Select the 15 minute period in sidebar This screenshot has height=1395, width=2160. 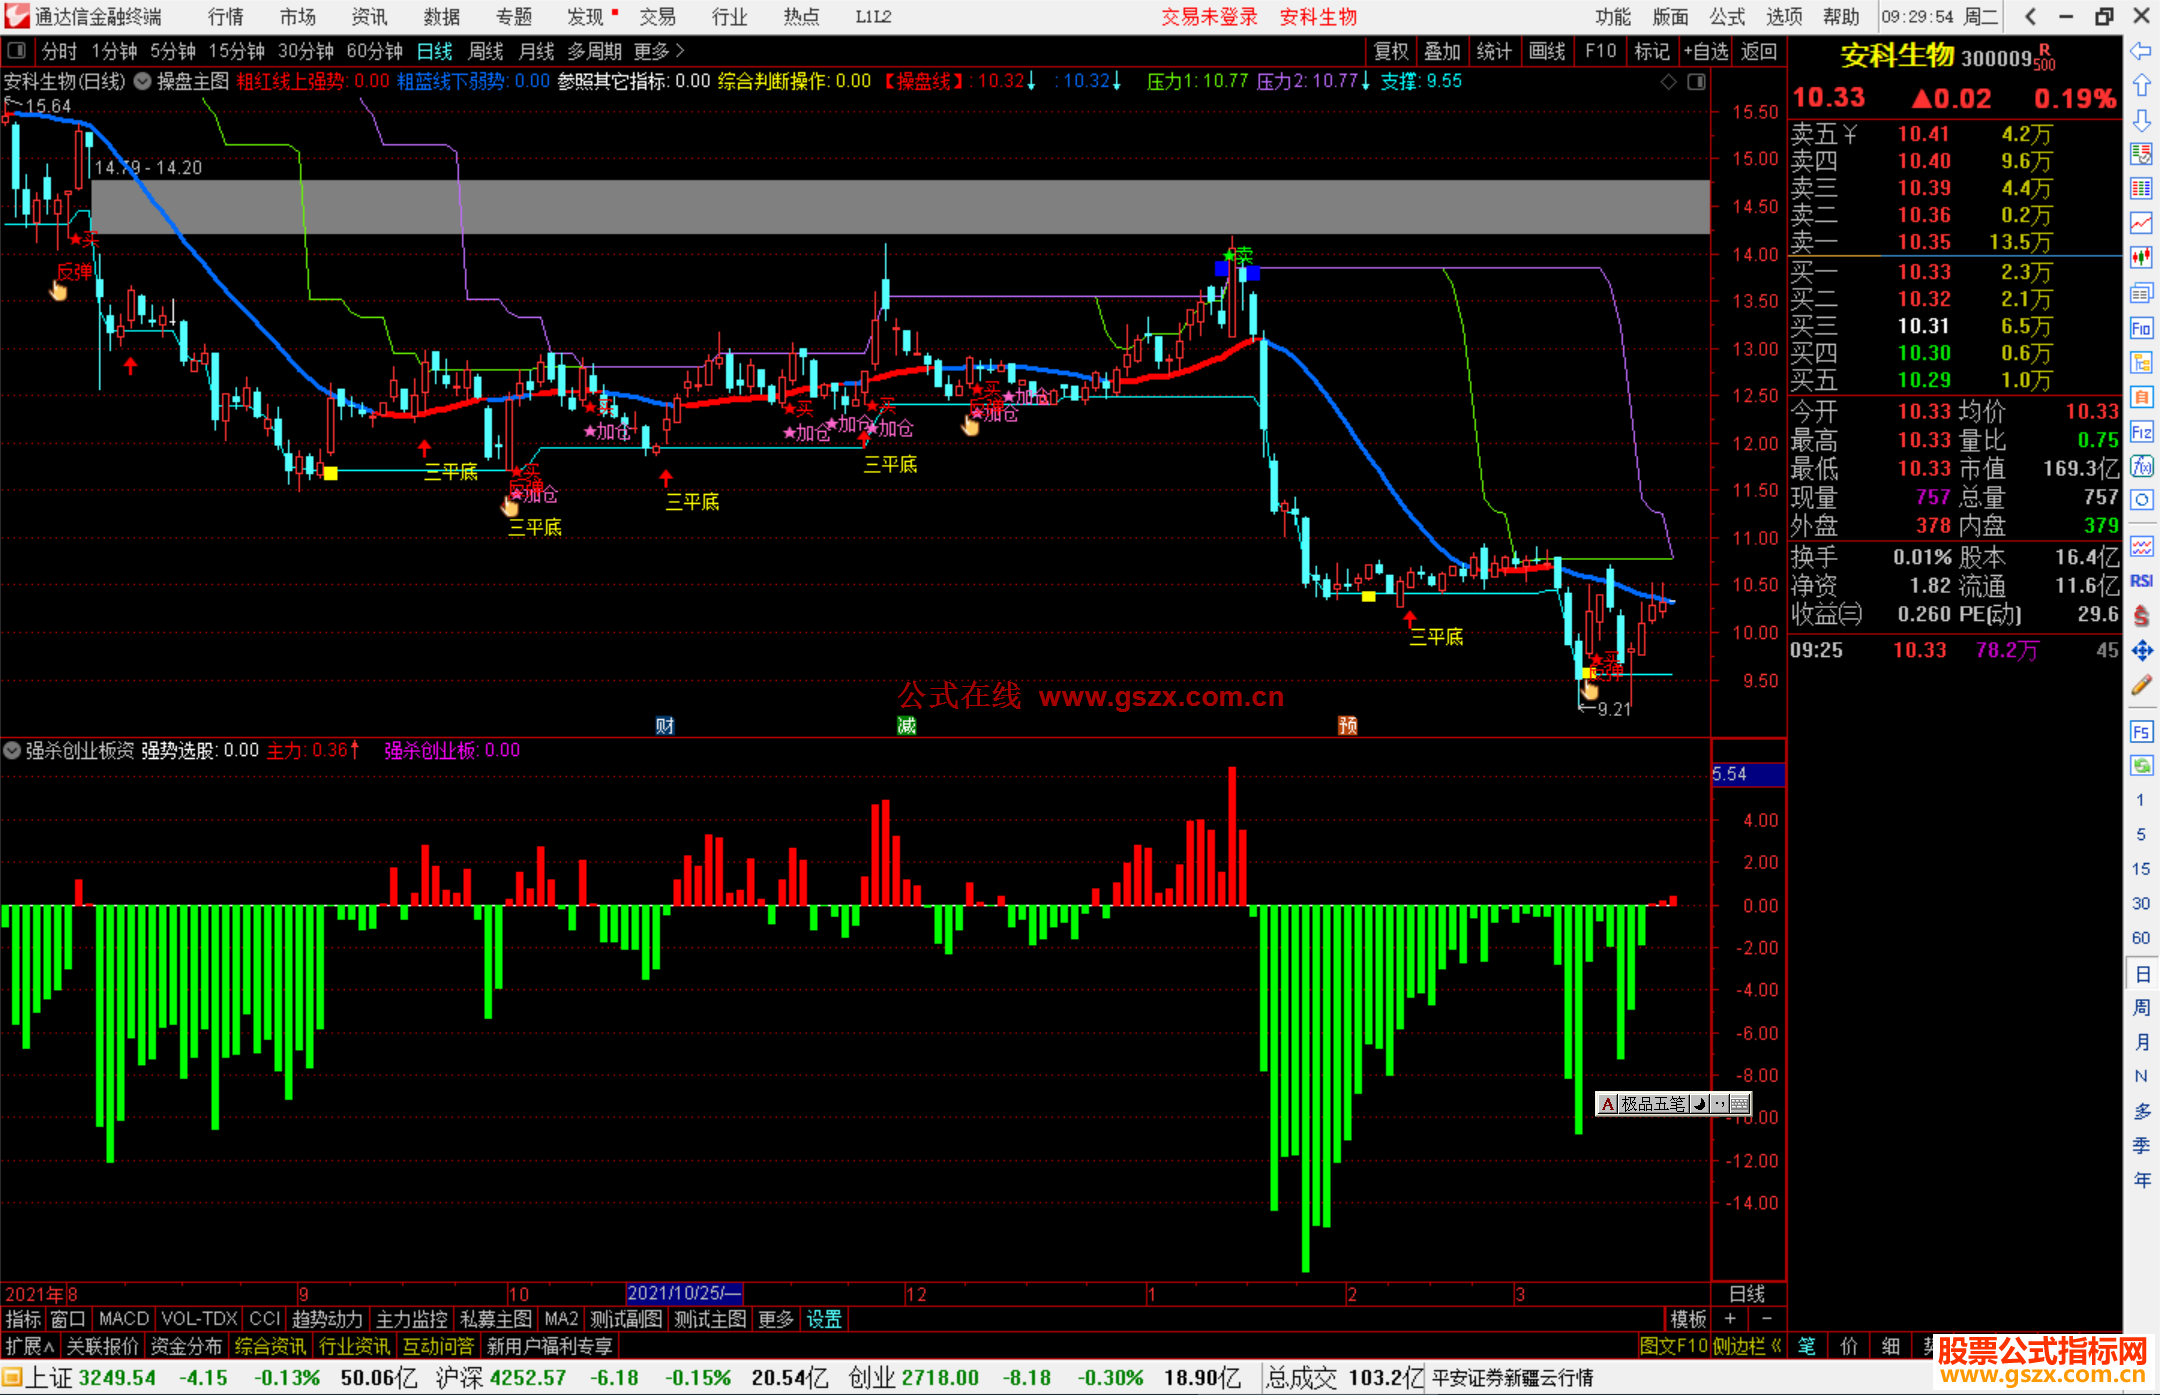click(2141, 868)
